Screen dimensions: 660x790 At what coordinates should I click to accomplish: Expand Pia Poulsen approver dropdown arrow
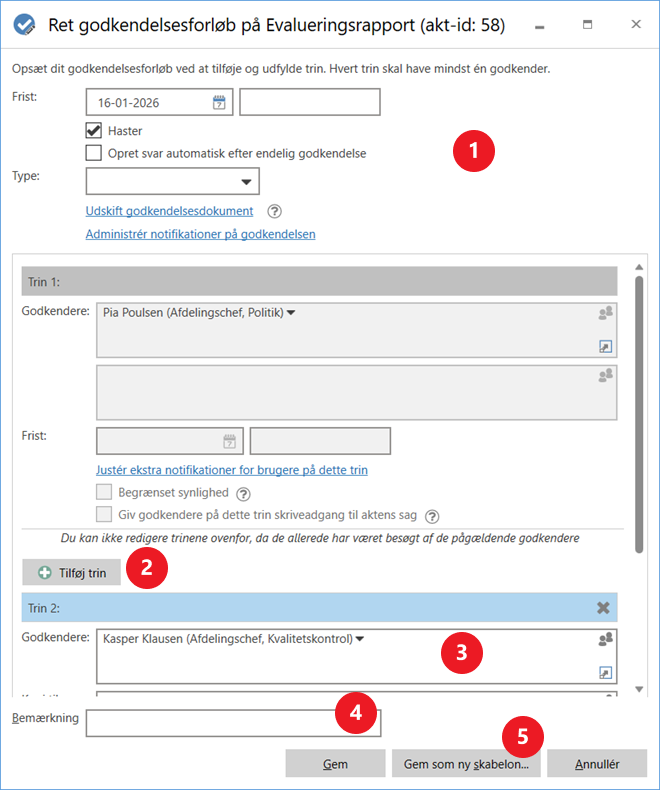291,313
